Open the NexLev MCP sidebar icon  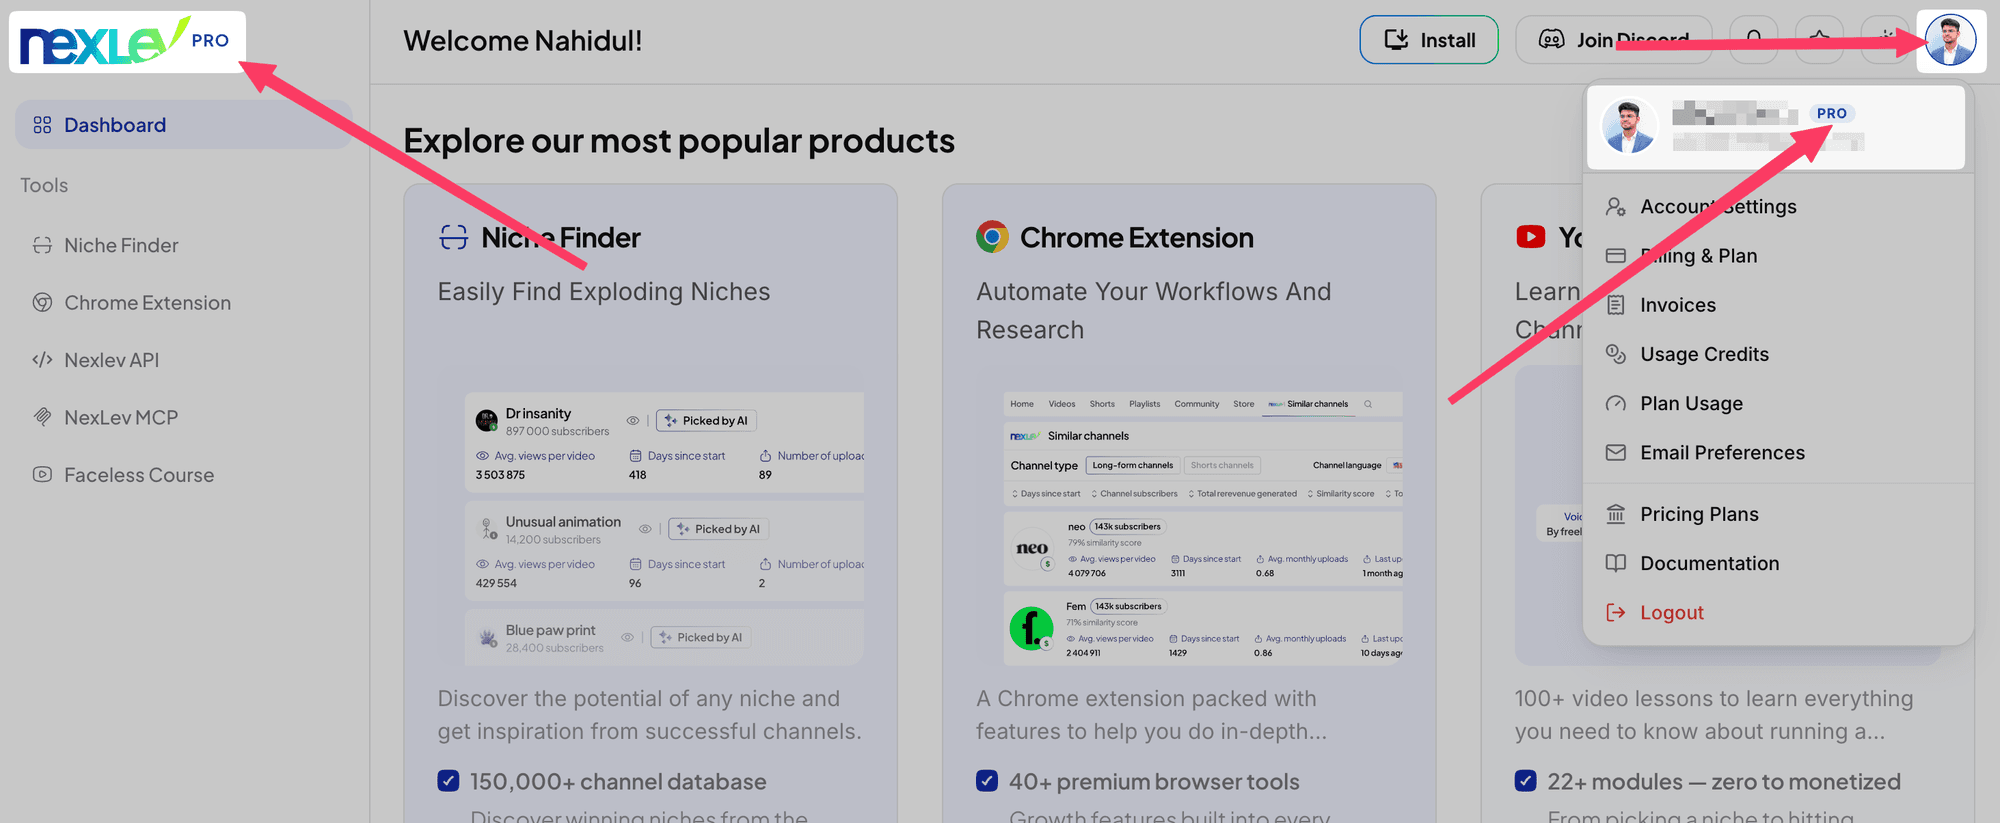tap(42, 417)
